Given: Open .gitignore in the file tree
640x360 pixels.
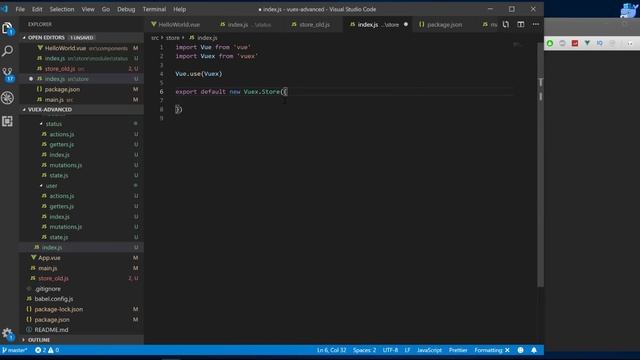Looking at the screenshot, I should (x=82, y=289).
